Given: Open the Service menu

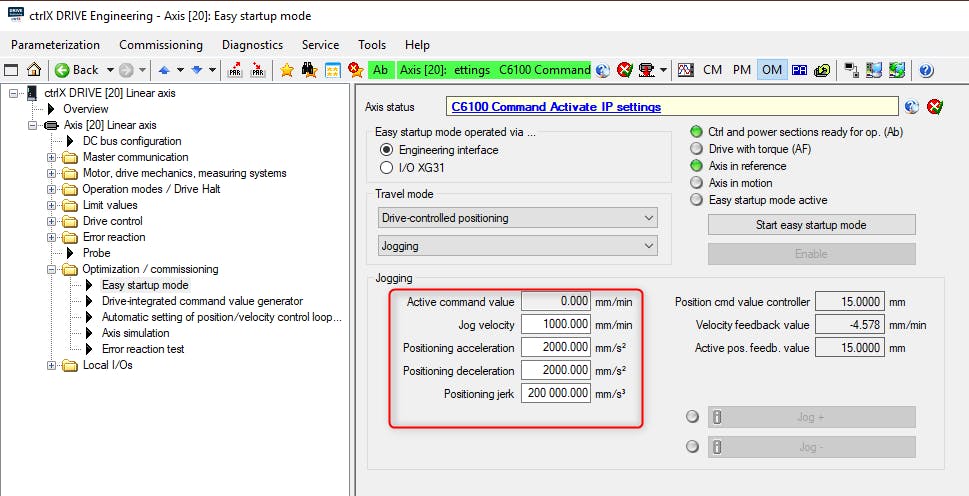Looking at the screenshot, I should 320,44.
